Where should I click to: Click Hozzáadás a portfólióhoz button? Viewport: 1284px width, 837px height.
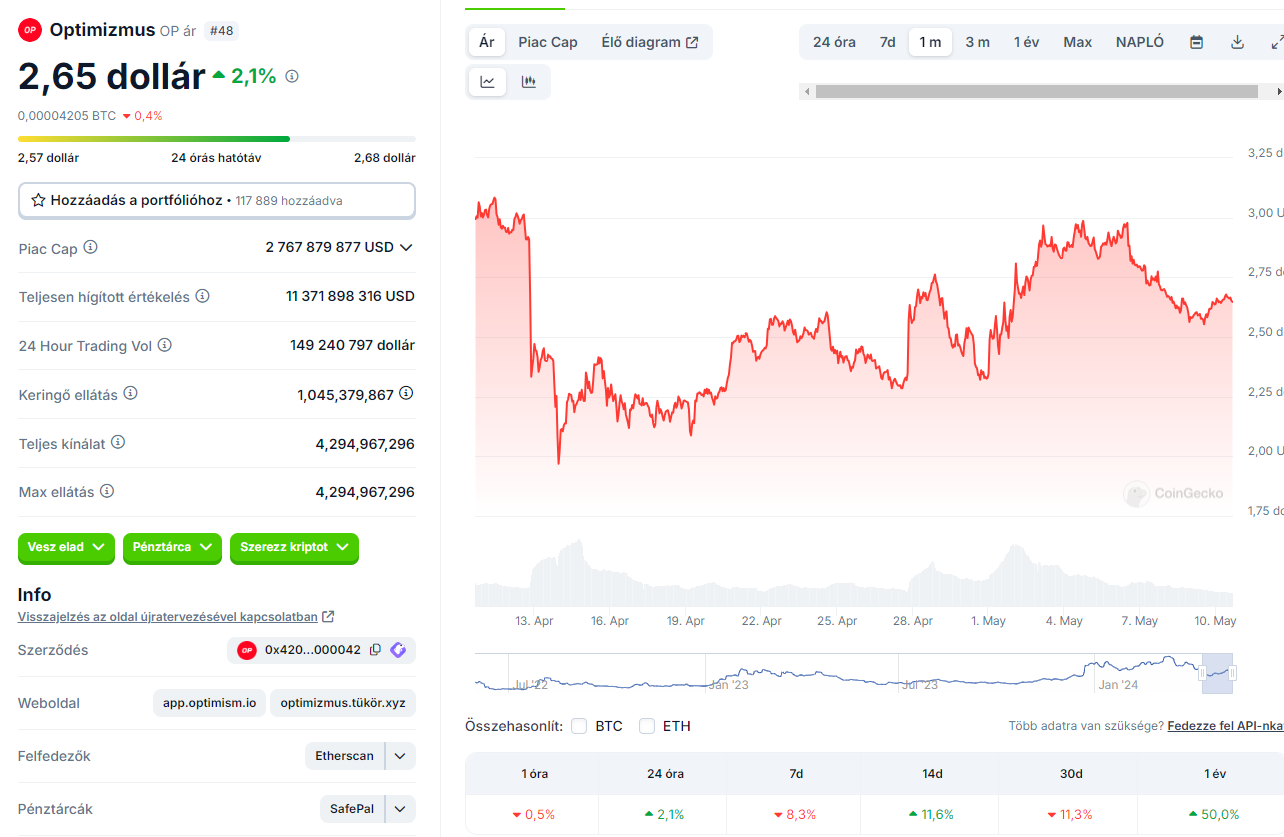point(217,200)
